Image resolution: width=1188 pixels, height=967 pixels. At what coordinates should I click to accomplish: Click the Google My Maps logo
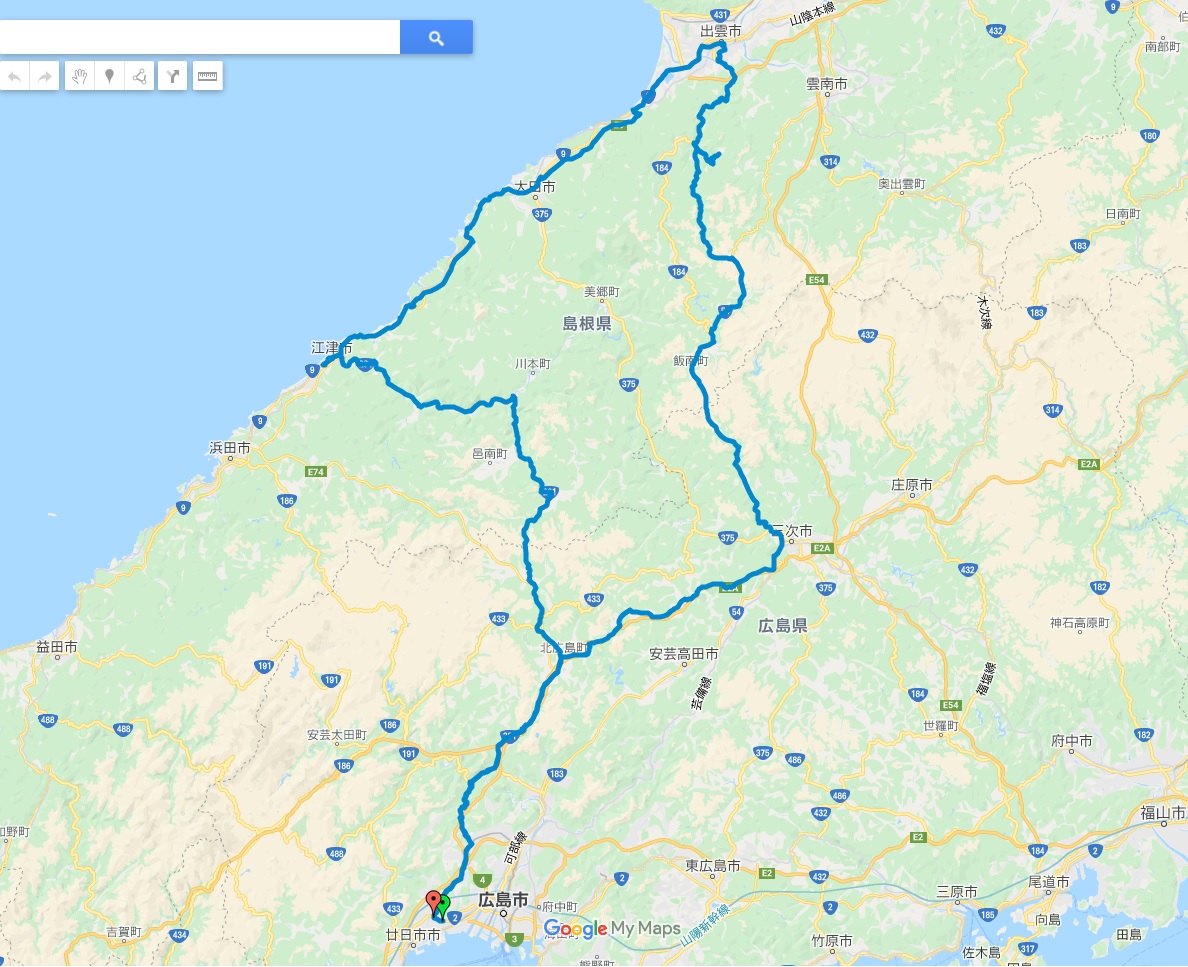612,928
